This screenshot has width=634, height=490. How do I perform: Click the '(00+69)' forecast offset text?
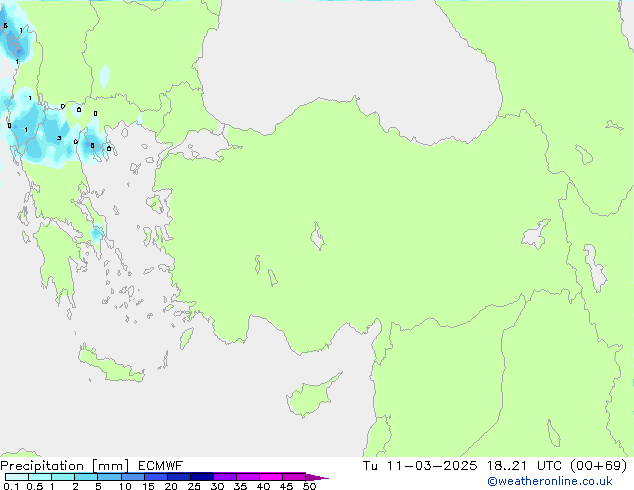[598, 466]
